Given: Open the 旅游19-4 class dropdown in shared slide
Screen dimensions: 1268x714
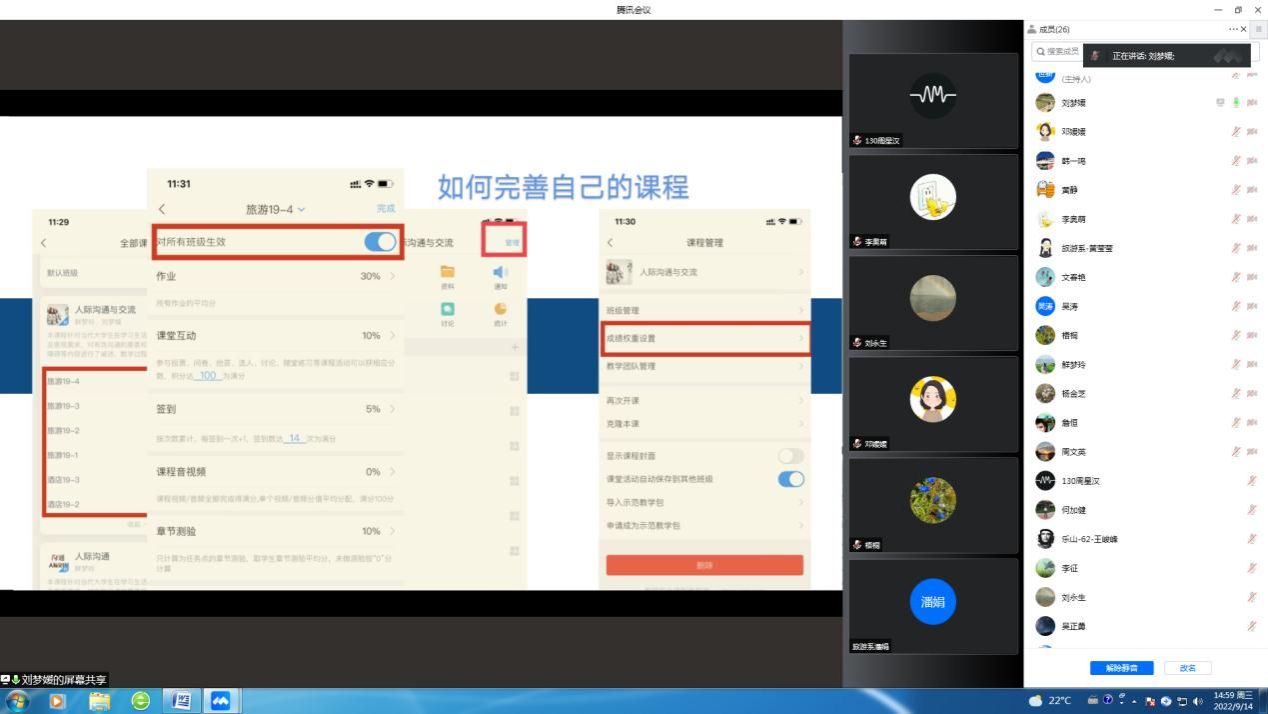Looking at the screenshot, I should pyautogui.click(x=276, y=209).
